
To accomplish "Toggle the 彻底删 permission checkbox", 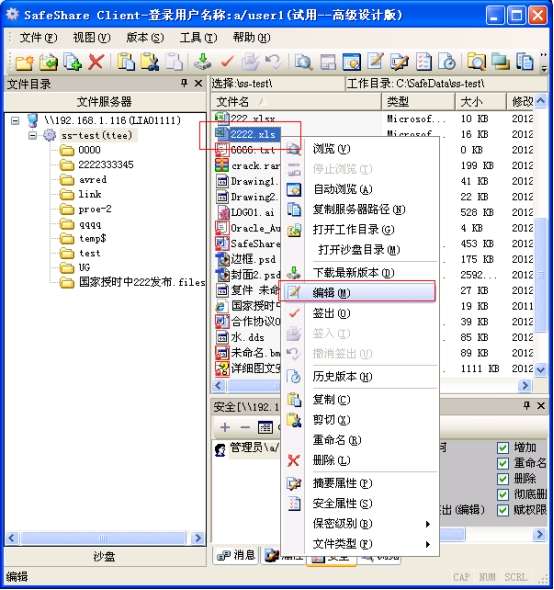I will [x=502, y=494].
